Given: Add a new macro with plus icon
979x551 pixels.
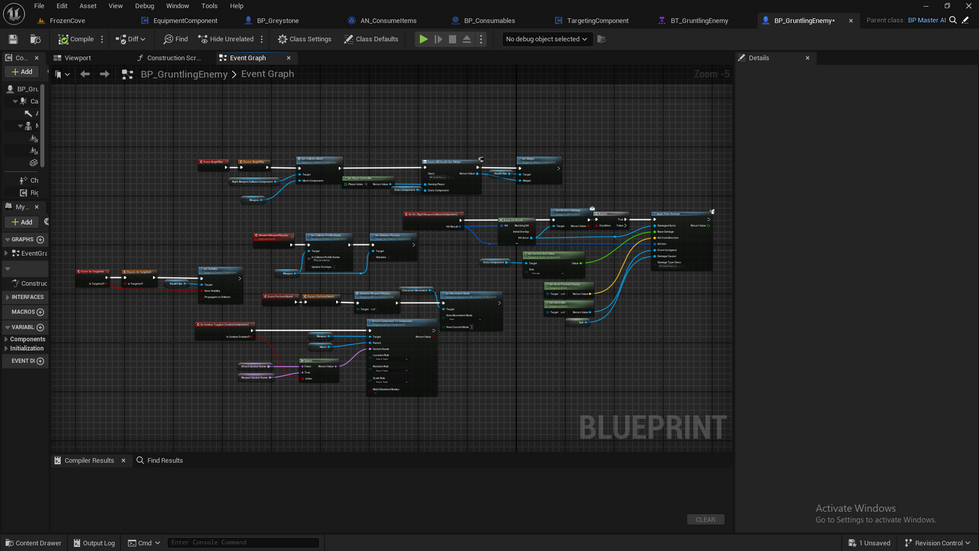Looking at the screenshot, I should tap(41, 312).
